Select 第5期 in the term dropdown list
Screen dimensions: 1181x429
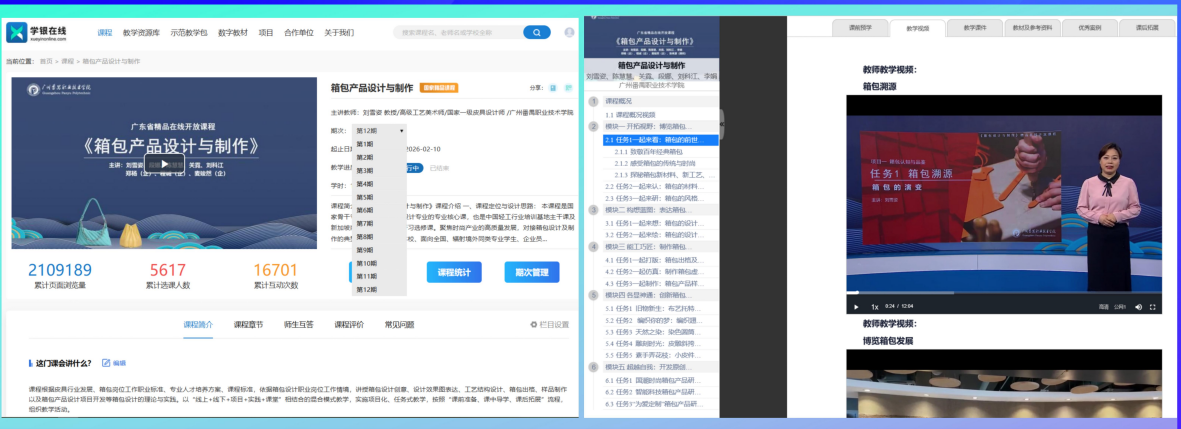(380, 197)
